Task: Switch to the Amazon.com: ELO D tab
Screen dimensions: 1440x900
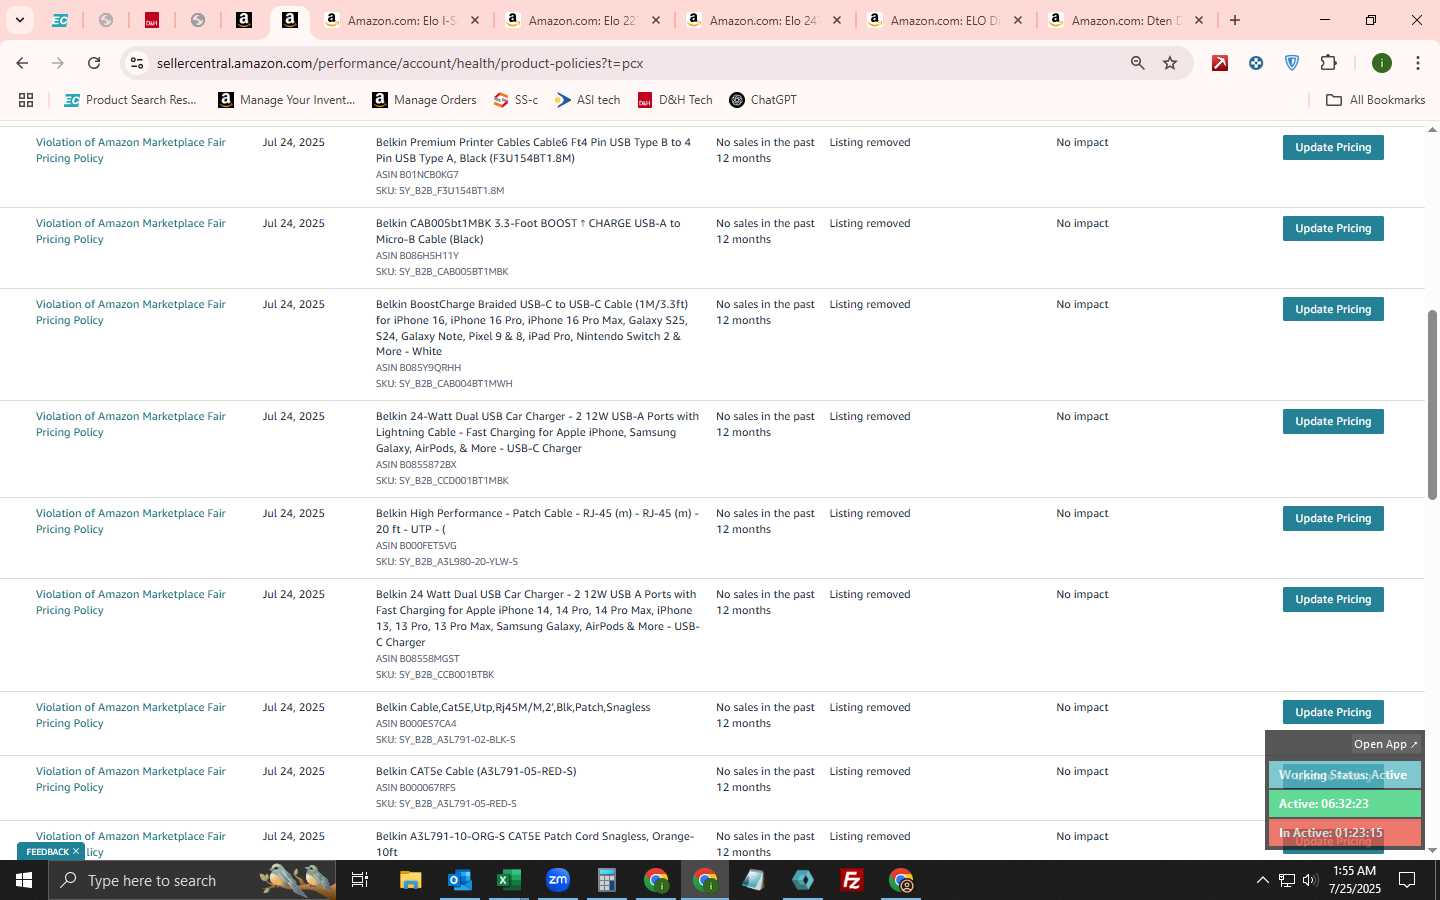Action: 945,20
